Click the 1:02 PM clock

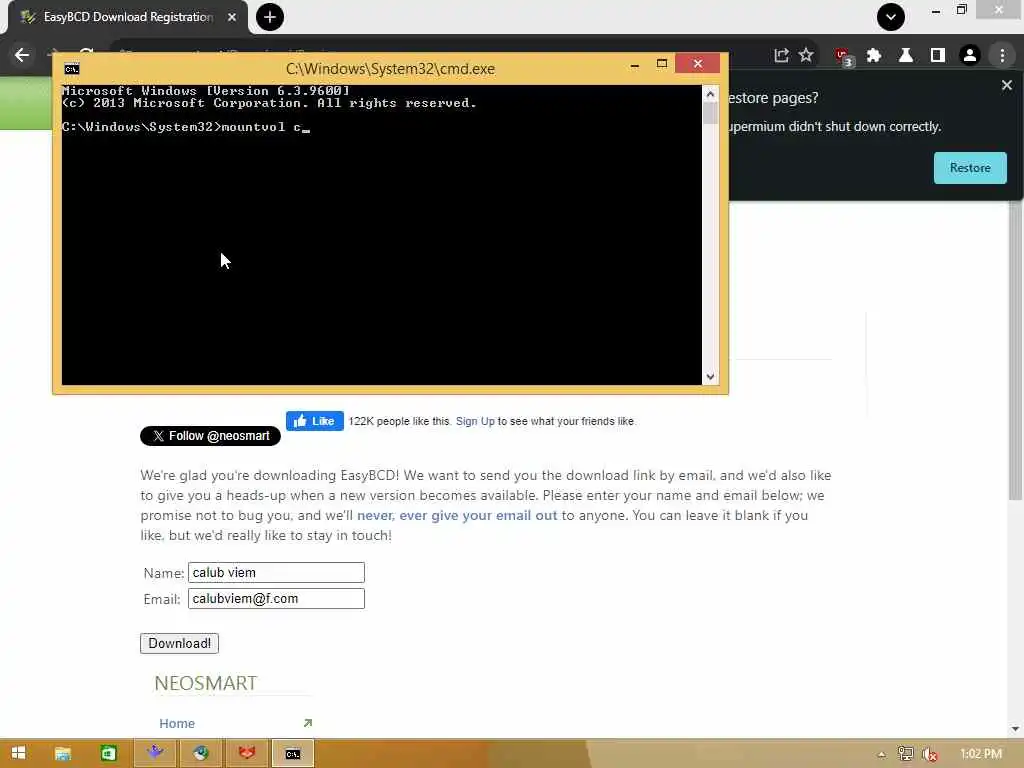pos(981,754)
